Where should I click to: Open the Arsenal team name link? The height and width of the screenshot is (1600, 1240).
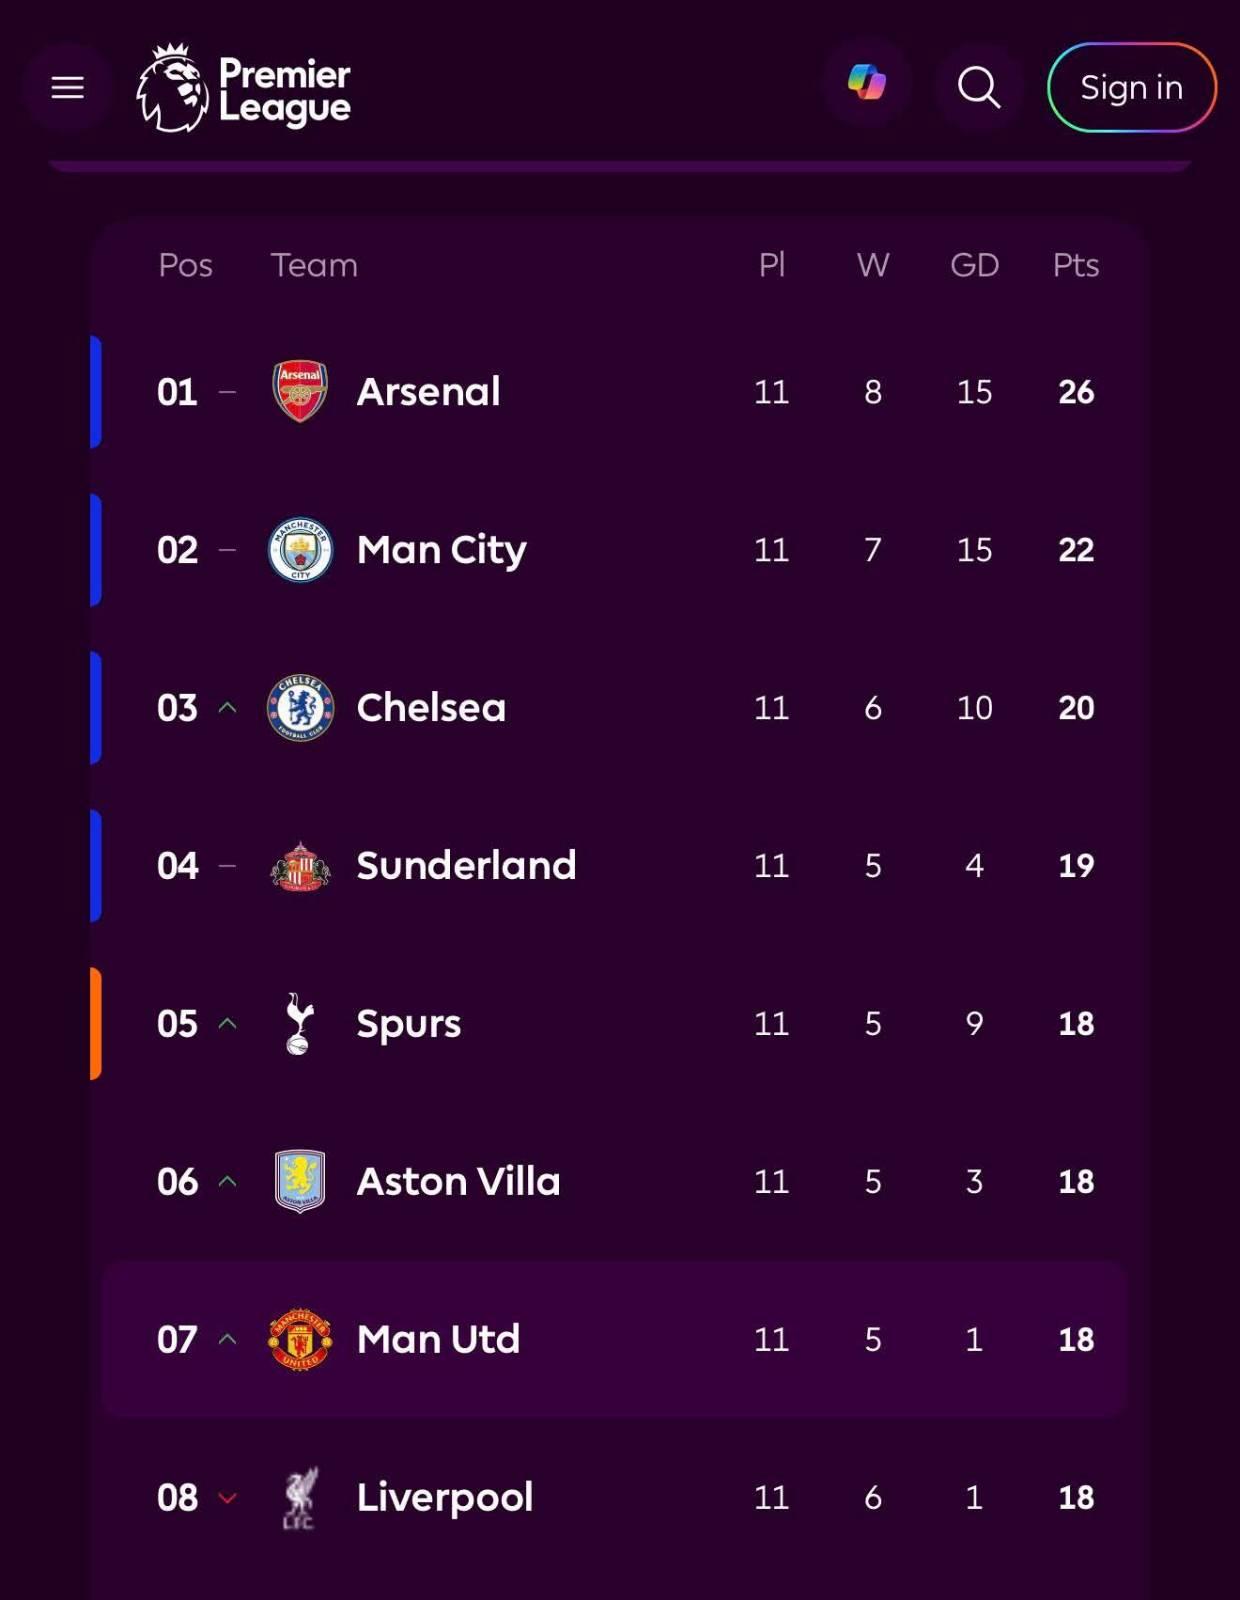click(x=428, y=391)
